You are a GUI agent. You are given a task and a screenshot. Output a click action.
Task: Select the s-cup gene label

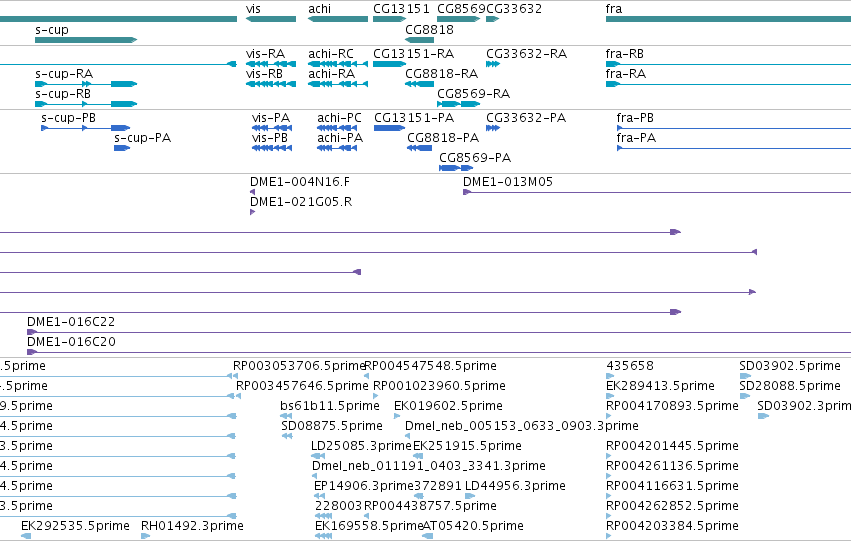click(x=52, y=30)
